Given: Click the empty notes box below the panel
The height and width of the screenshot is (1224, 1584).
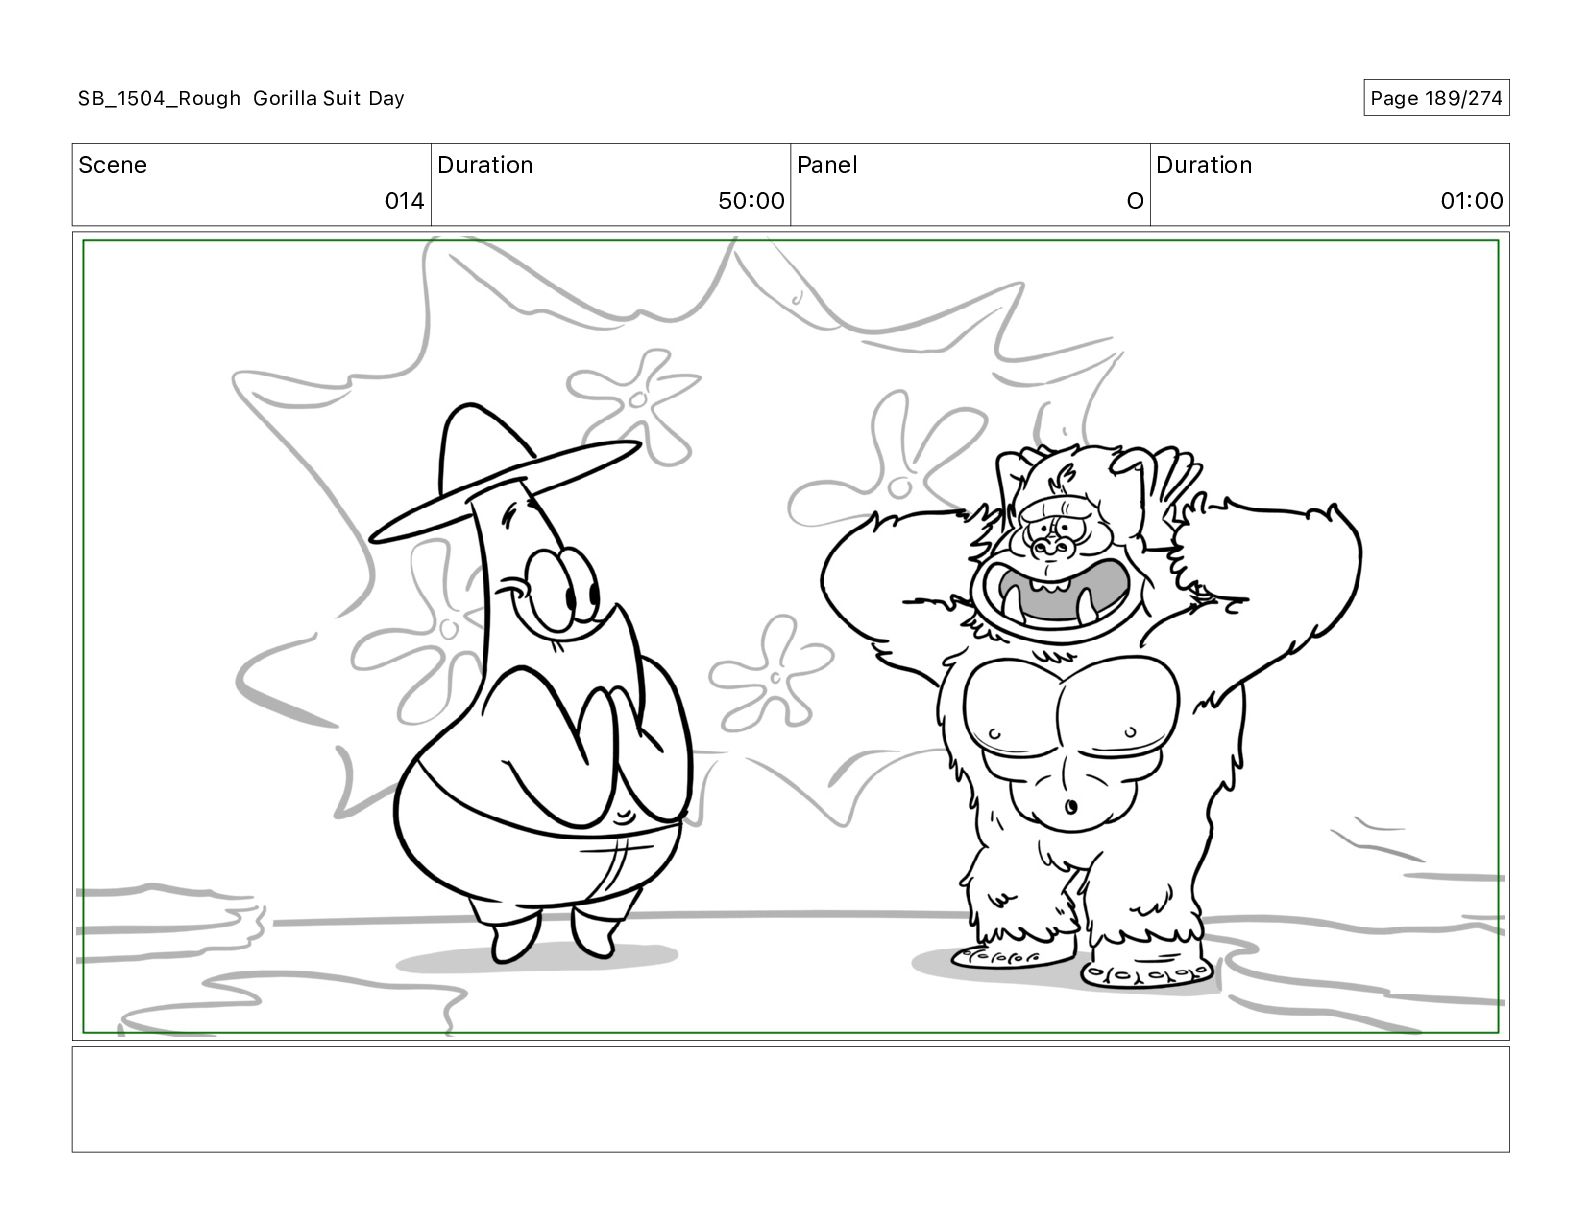Looking at the screenshot, I should (x=790, y=1099).
